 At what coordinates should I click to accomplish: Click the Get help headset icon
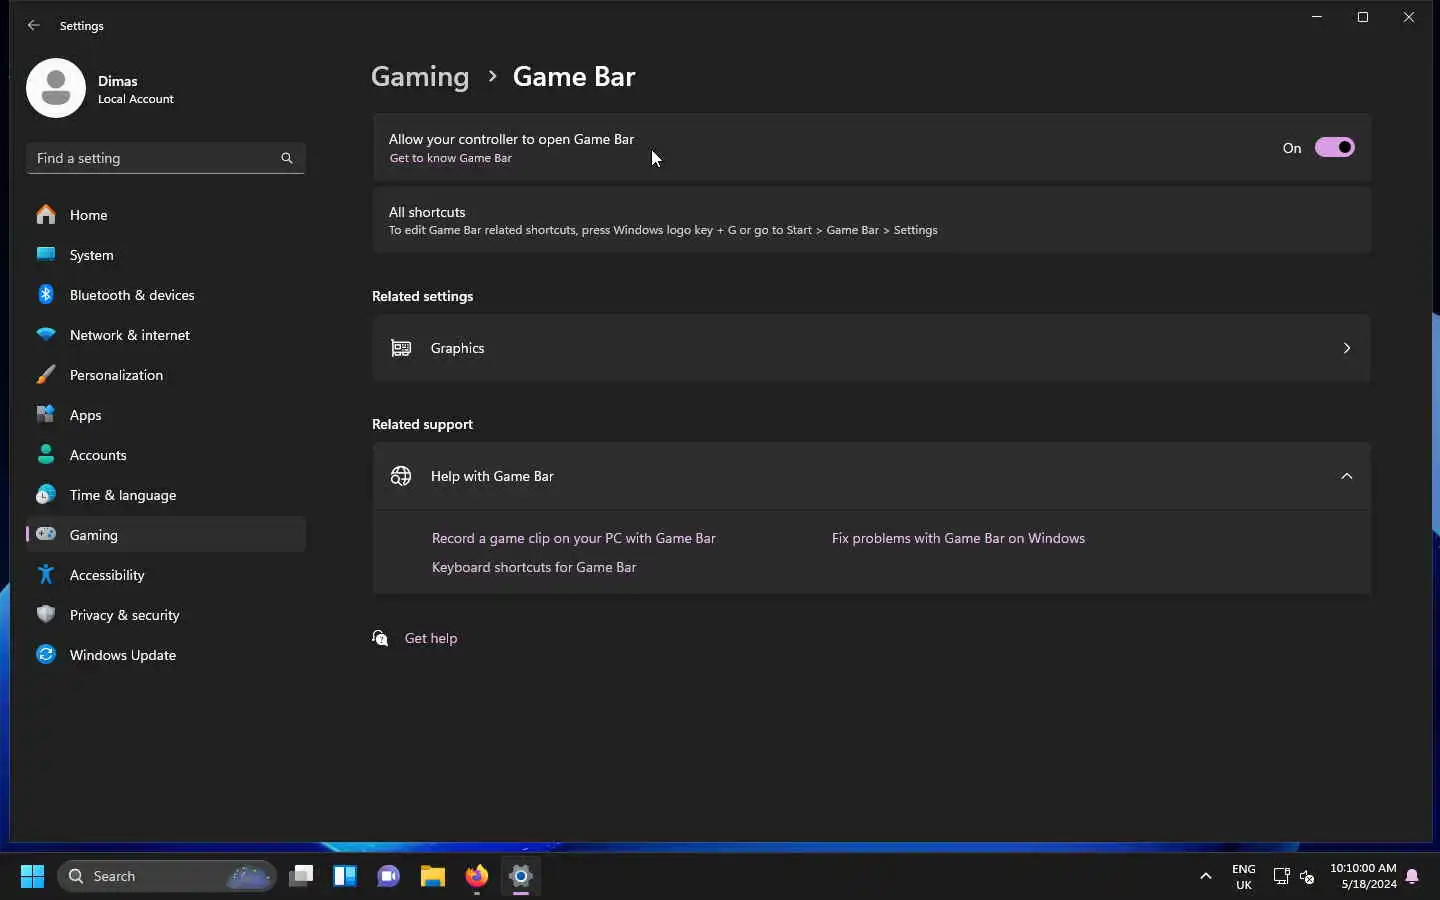click(x=380, y=638)
